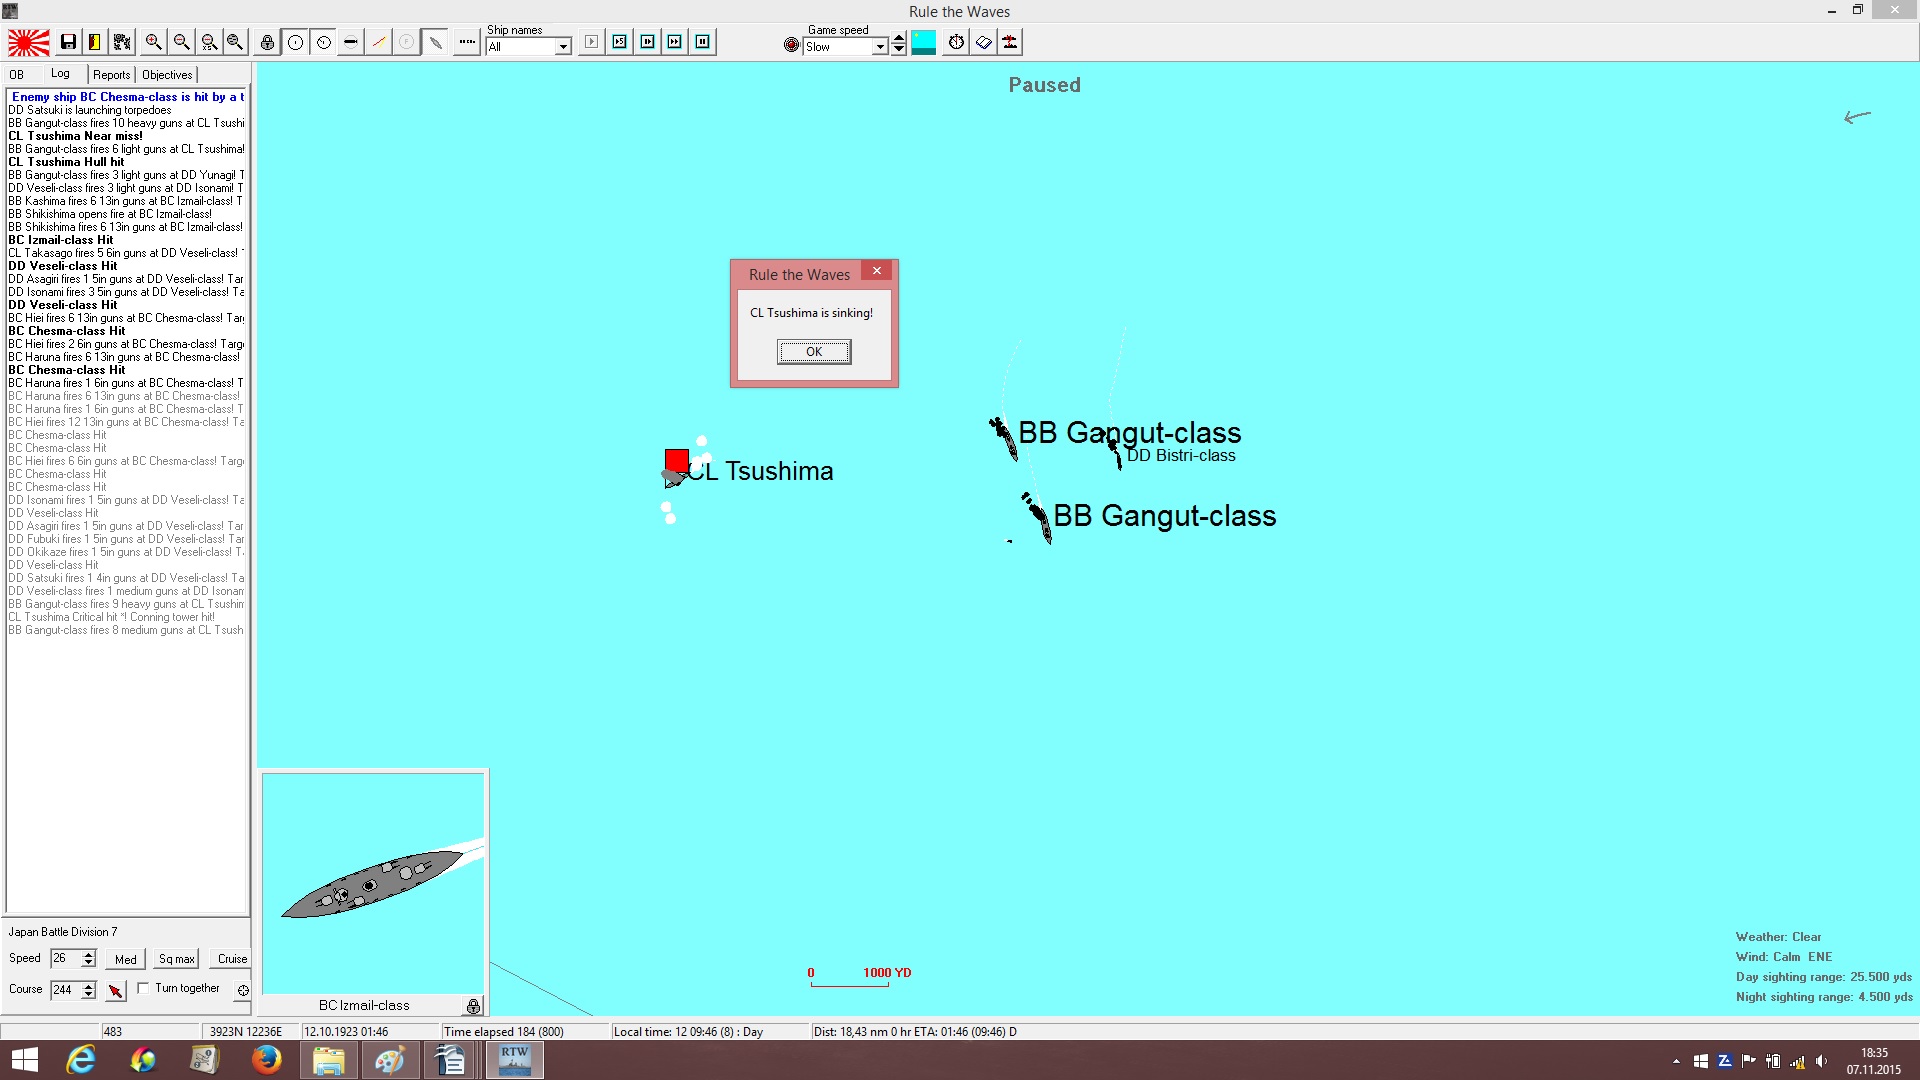Screen dimensions: 1920x1080
Task: Click the x5 zoom magnifier icon
Action: point(209,42)
